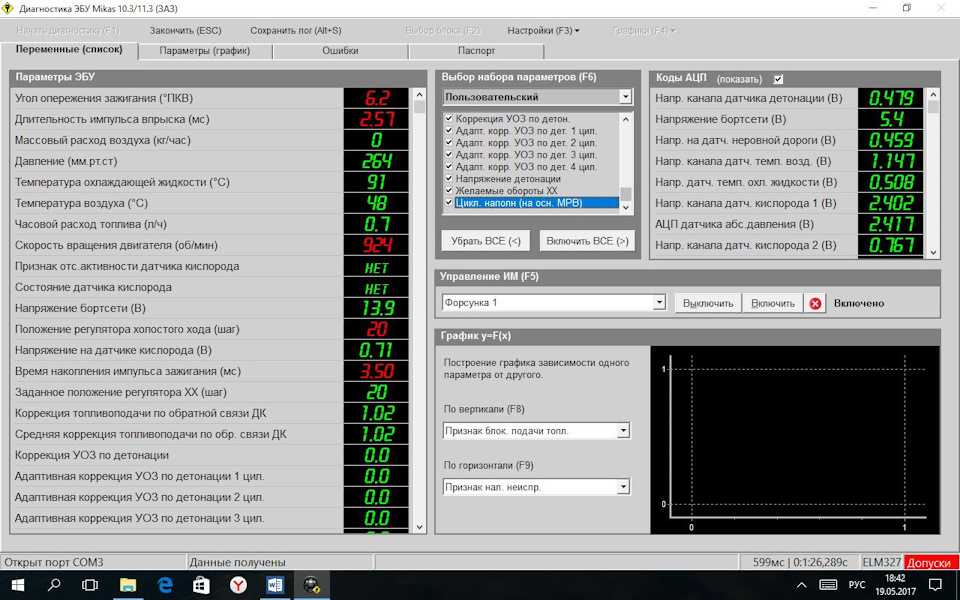The width and height of the screenshot is (960, 600).
Task: Switch to 'Переменные (список)' tab
Action: tap(69, 50)
